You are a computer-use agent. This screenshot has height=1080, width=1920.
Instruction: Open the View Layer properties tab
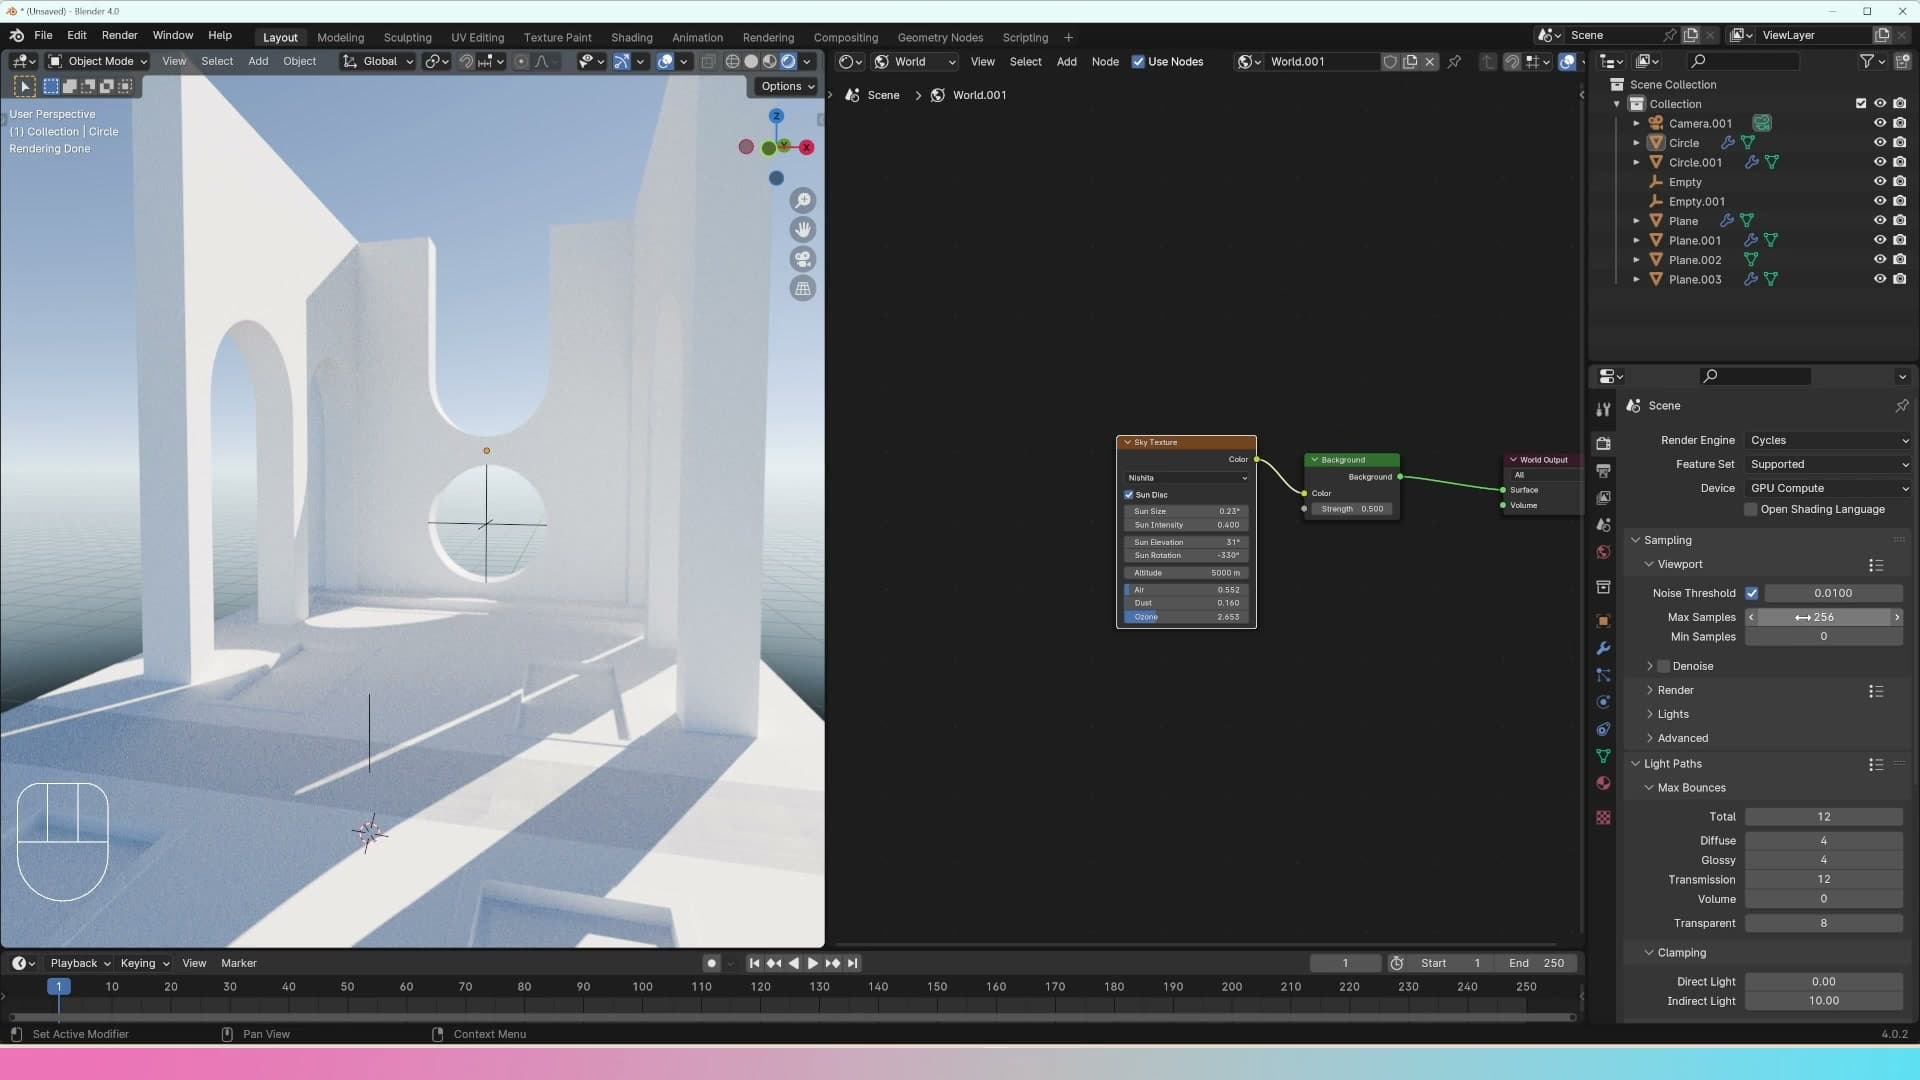(x=1603, y=497)
